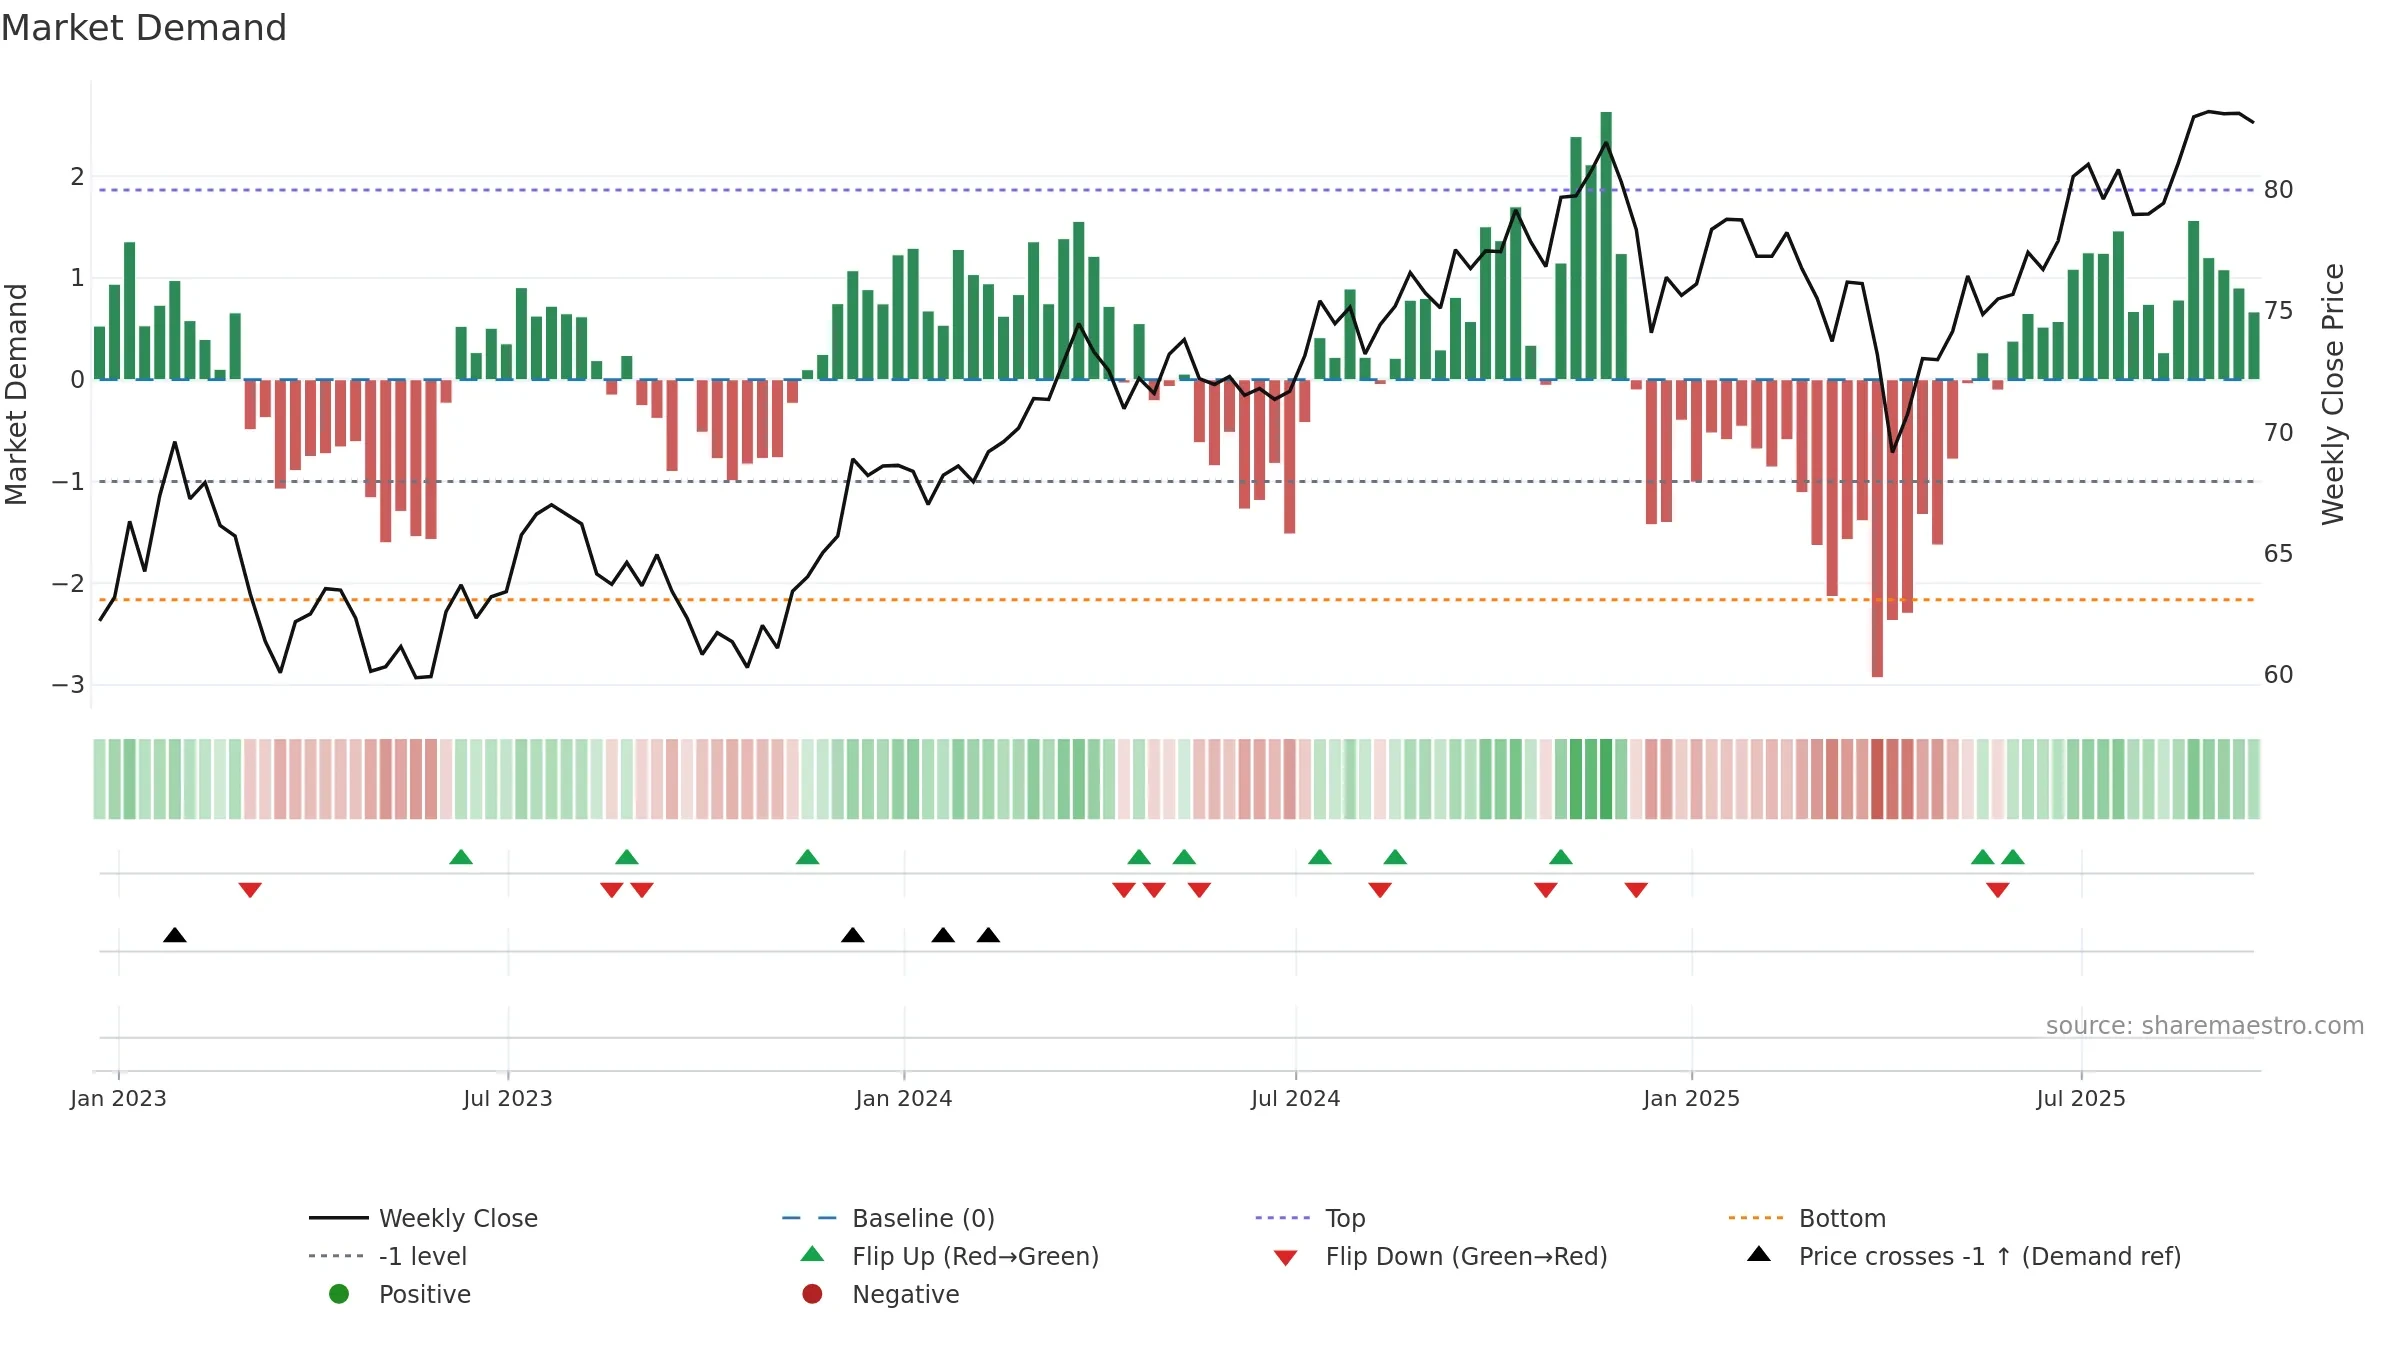The image size is (2400, 1350).
Task: Click the latest green Flip Up triangle
Action: tap(2013, 857)
